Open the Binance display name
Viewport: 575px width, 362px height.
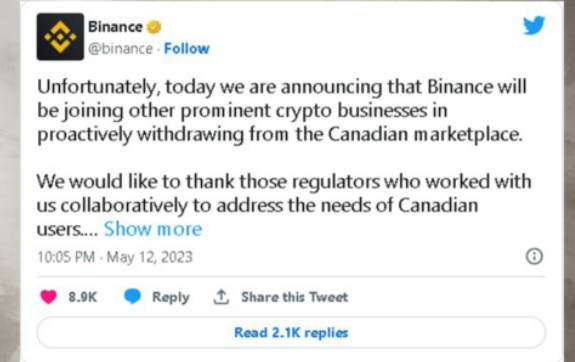coord(115,27)
